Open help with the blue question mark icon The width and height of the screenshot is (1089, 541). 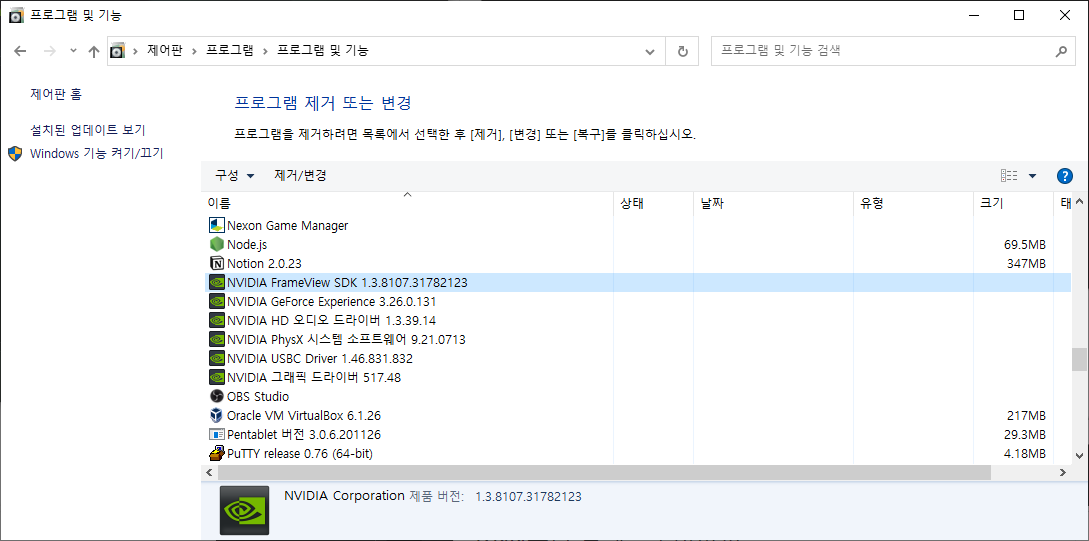[x=1065, y=176]
